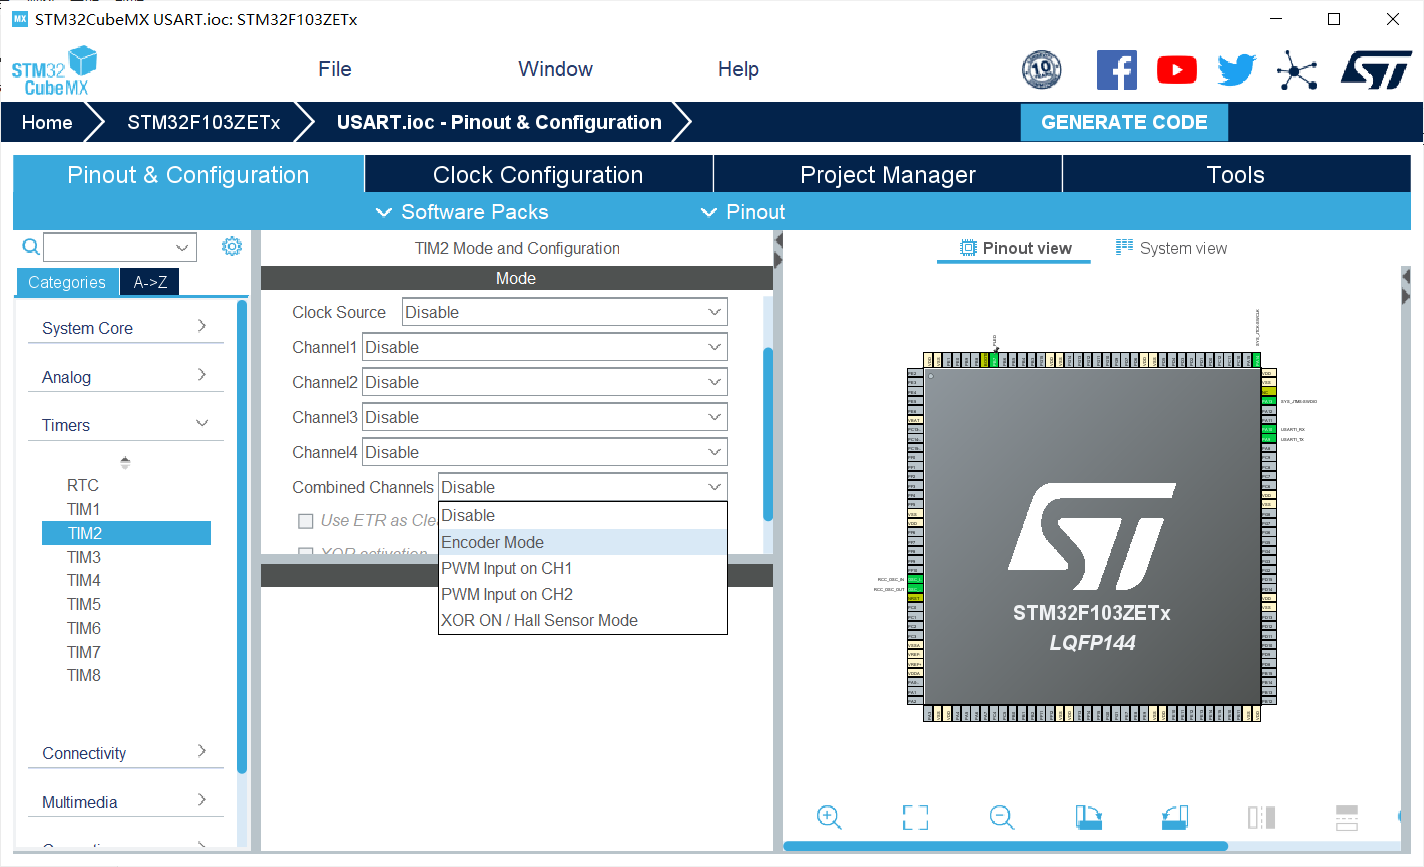The image size is (1424, 867).
Task: Rotate chip view counterclockwise icon
Action: click(x=1175, y=817)
